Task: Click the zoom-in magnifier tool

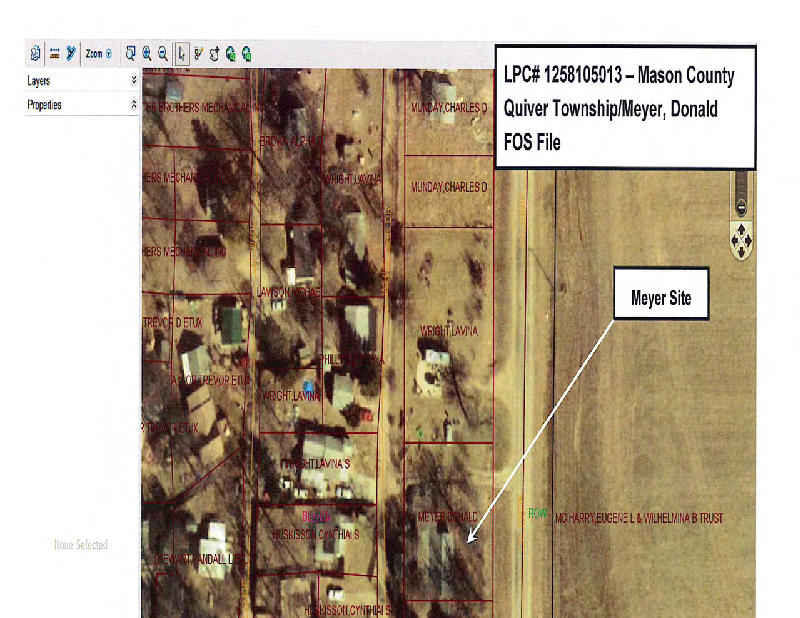Action: 146,53
